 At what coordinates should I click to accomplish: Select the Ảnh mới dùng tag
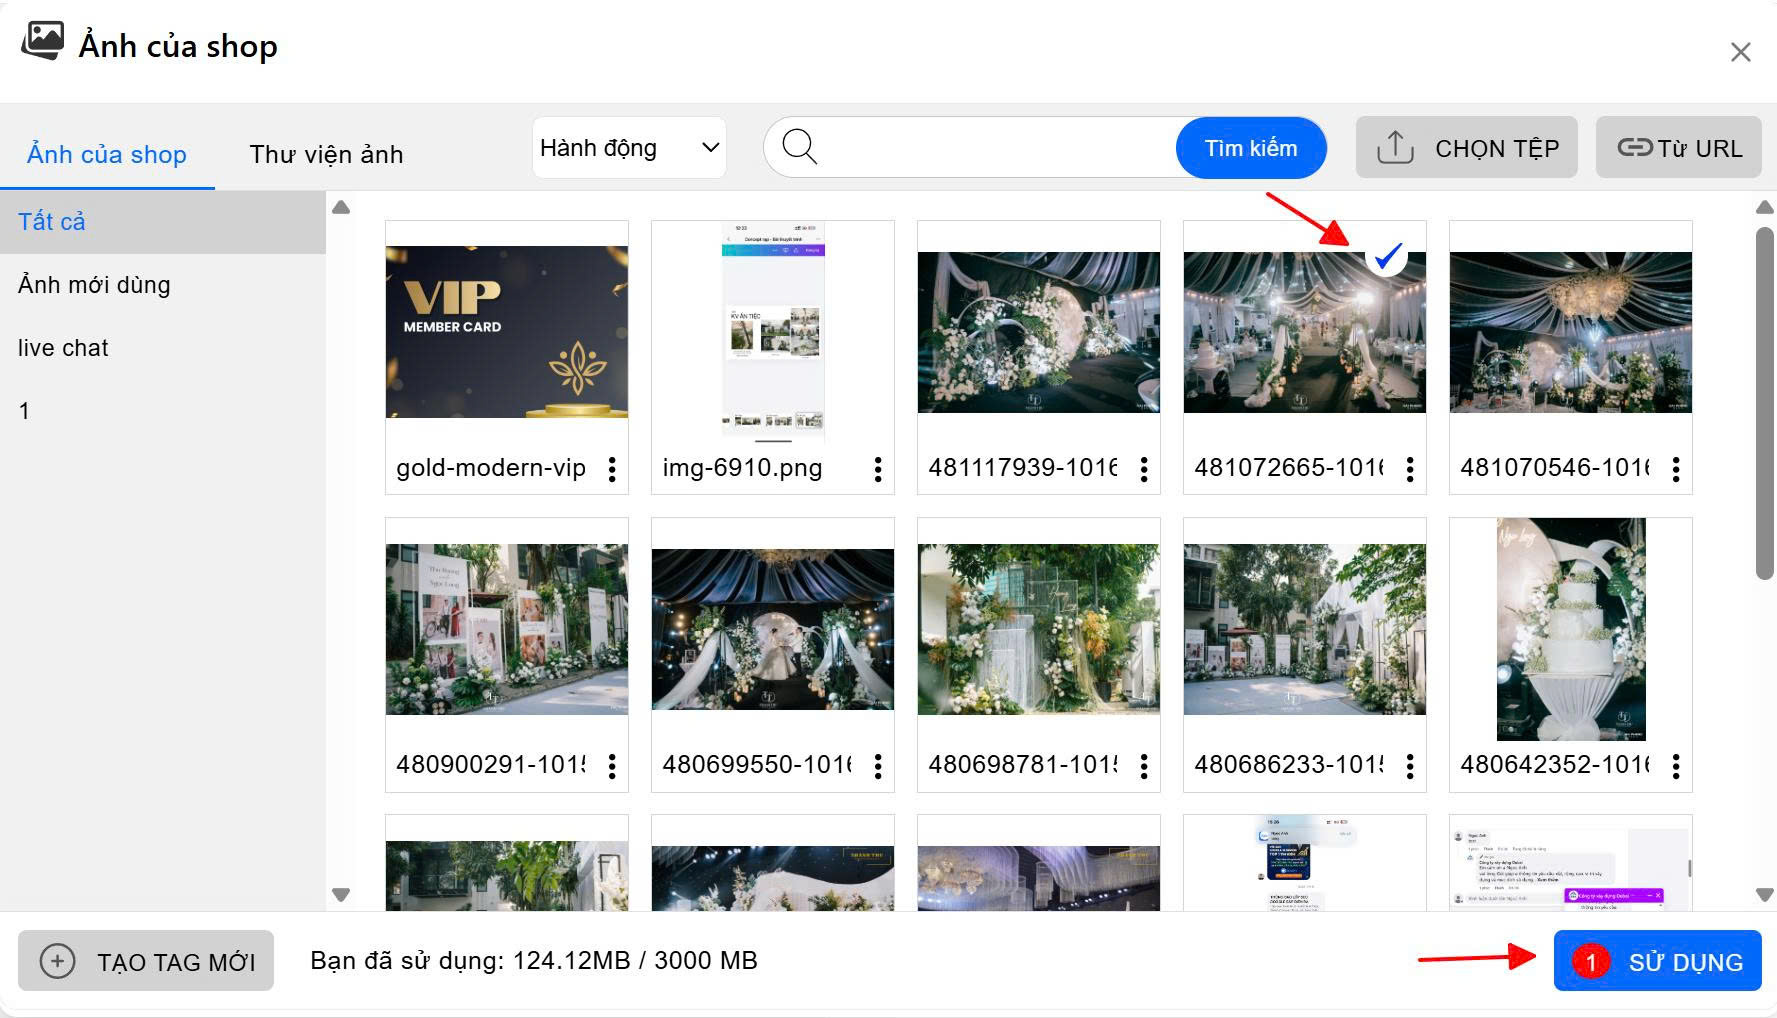click(163, 285)
